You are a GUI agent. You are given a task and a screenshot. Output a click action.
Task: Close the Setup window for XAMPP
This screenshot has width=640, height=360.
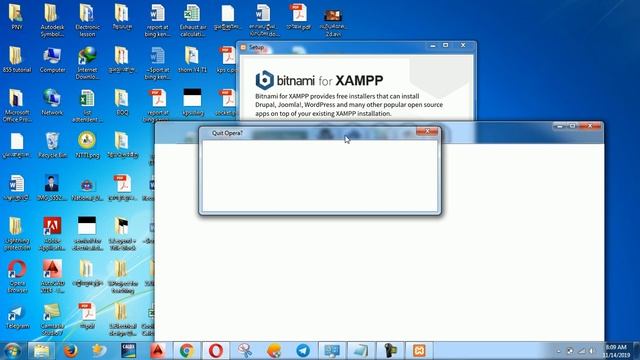[x=463, y=45]
